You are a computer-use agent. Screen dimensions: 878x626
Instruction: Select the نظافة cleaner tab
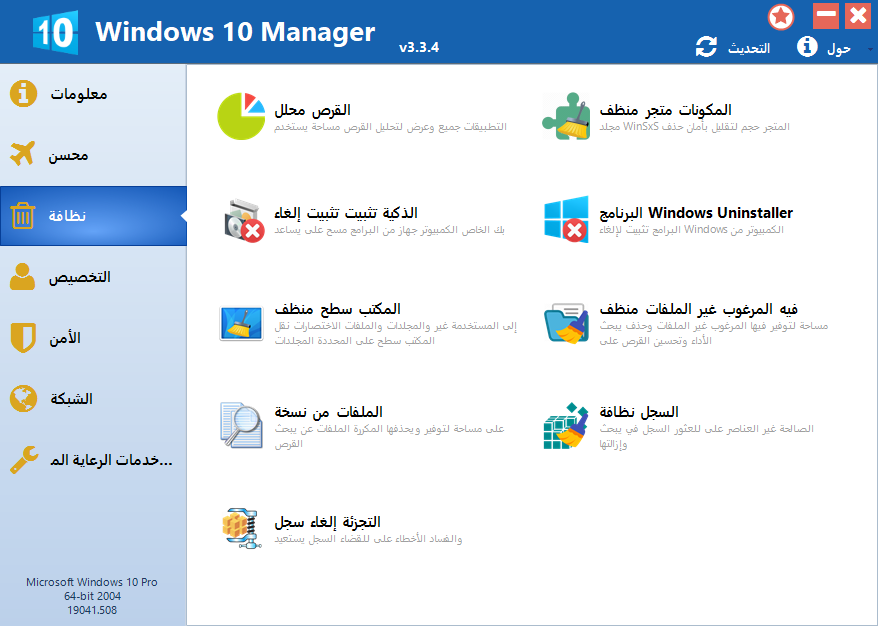point(93,216)
